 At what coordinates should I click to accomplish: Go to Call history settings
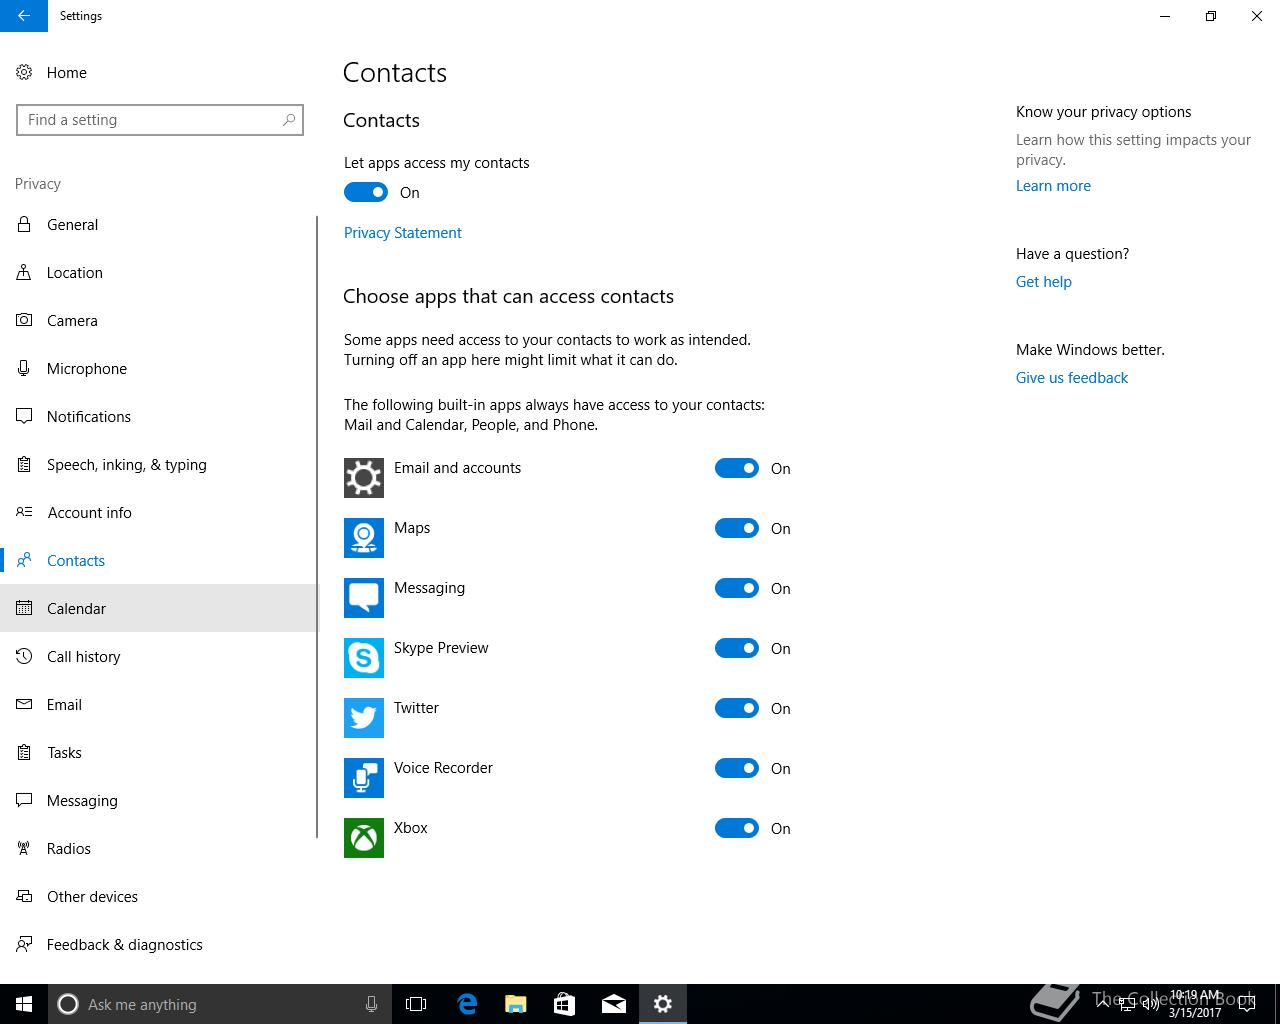(83, 656)
